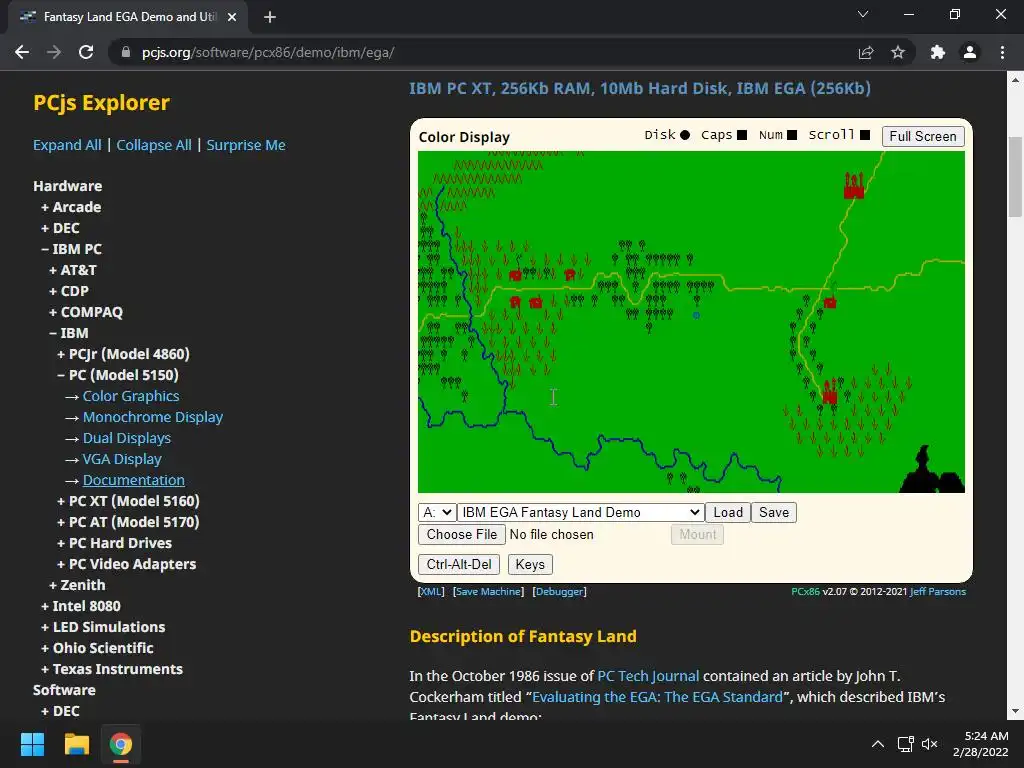Viewport: 1024px width, 768px height.
Task: Collapse the PC (Model 5150) node
Action: click(118, 375)
